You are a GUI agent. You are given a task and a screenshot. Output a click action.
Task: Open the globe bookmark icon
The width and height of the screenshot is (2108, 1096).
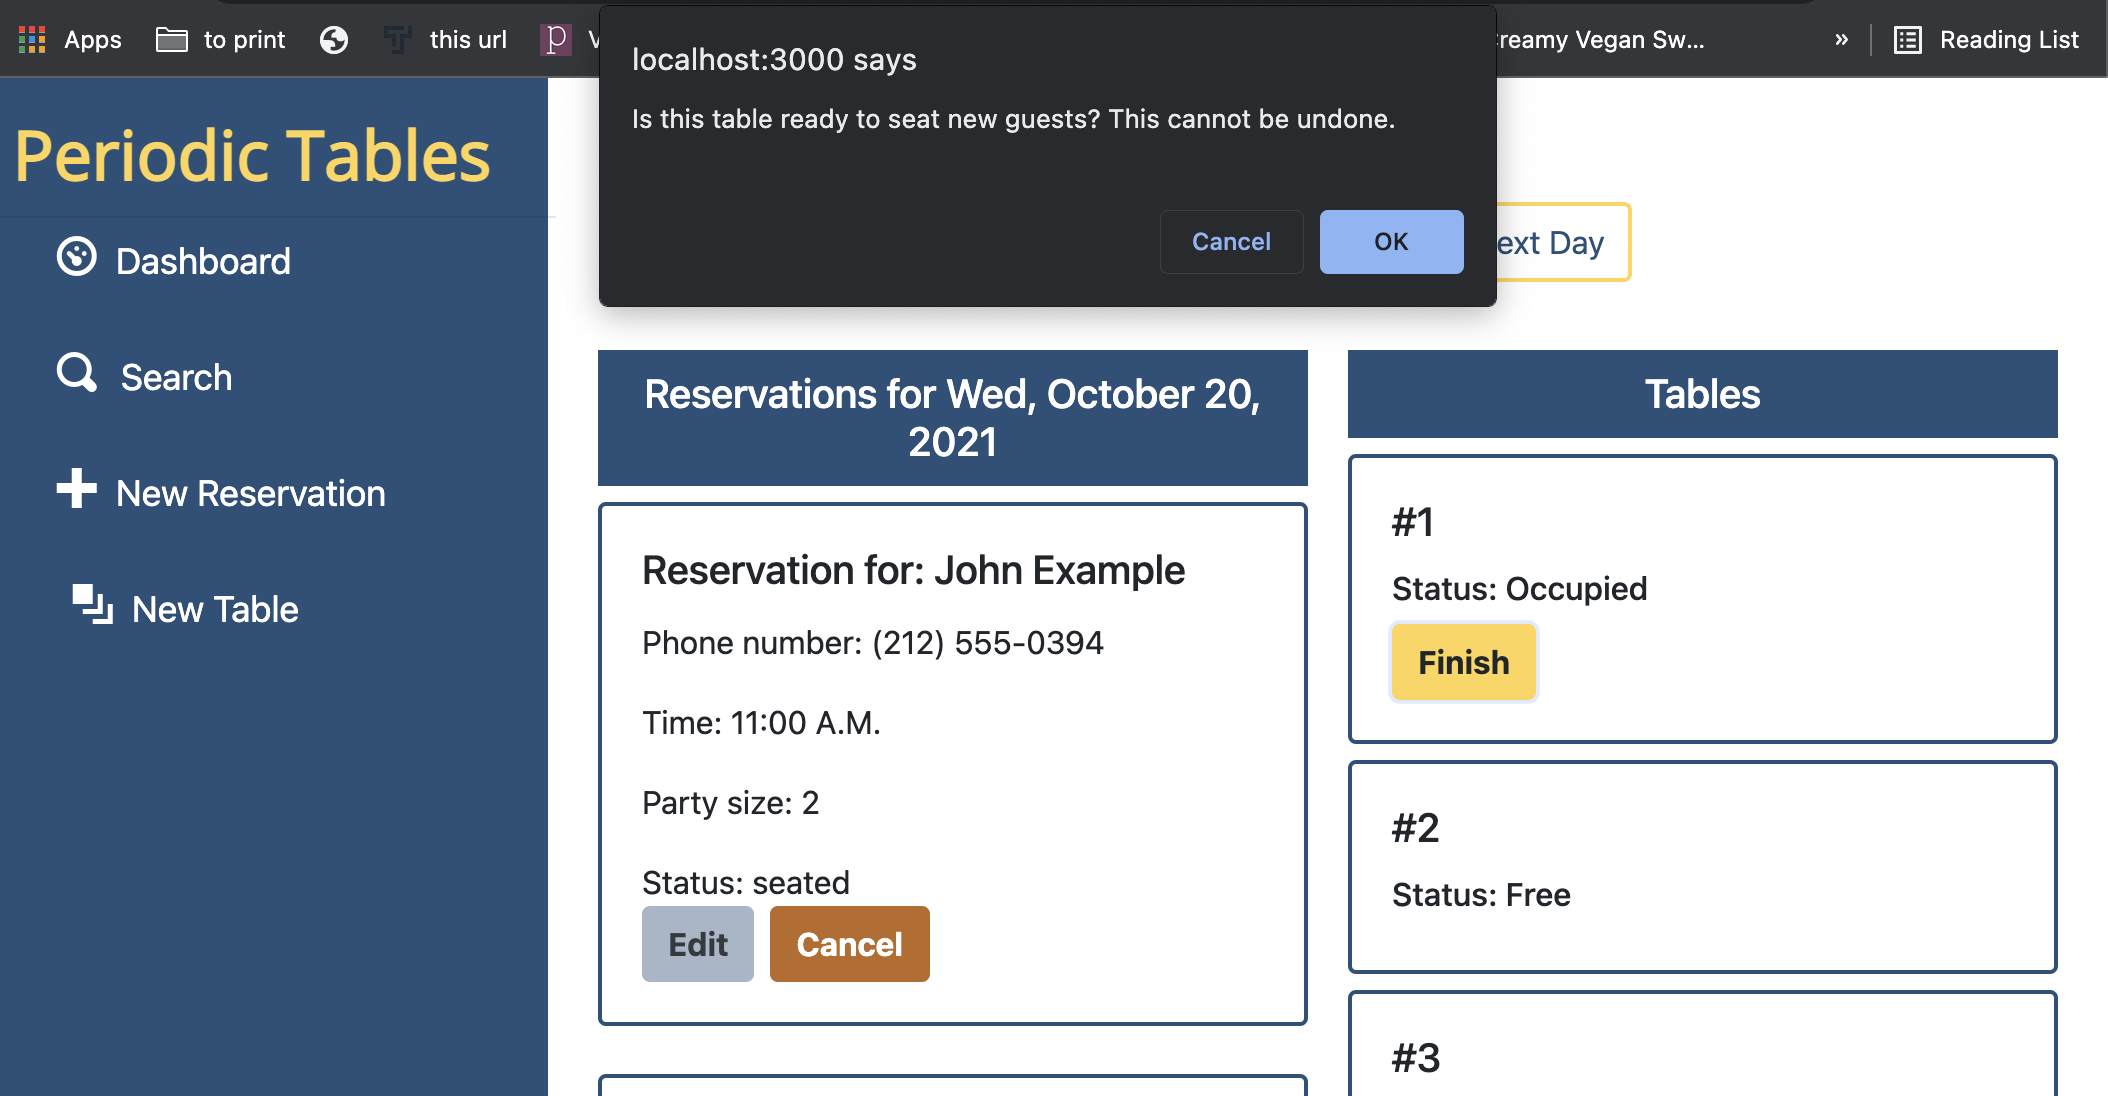(x=334, y=40)
